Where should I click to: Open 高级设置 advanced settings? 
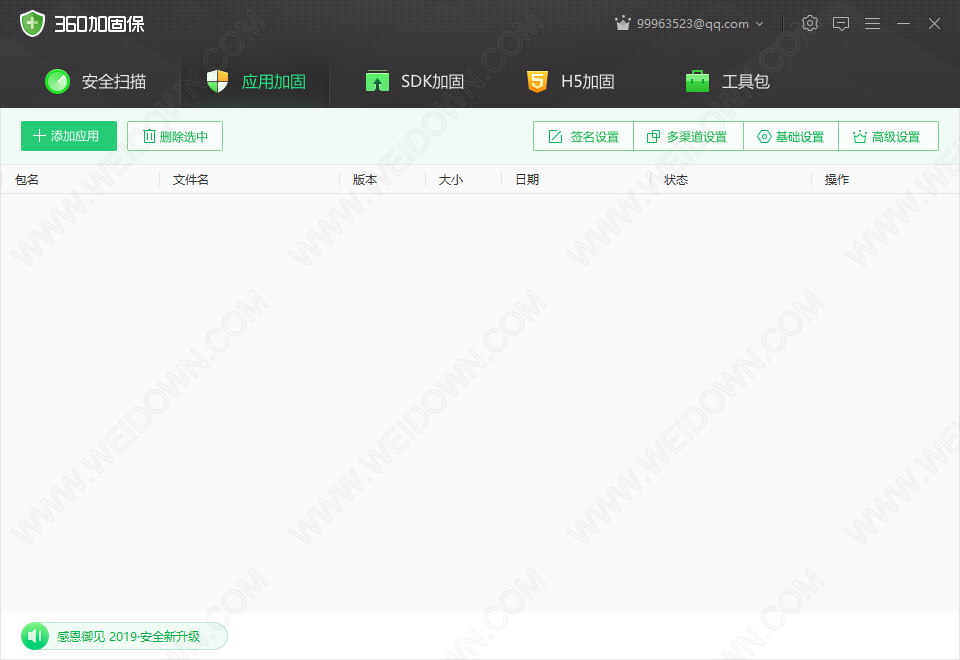888,136
